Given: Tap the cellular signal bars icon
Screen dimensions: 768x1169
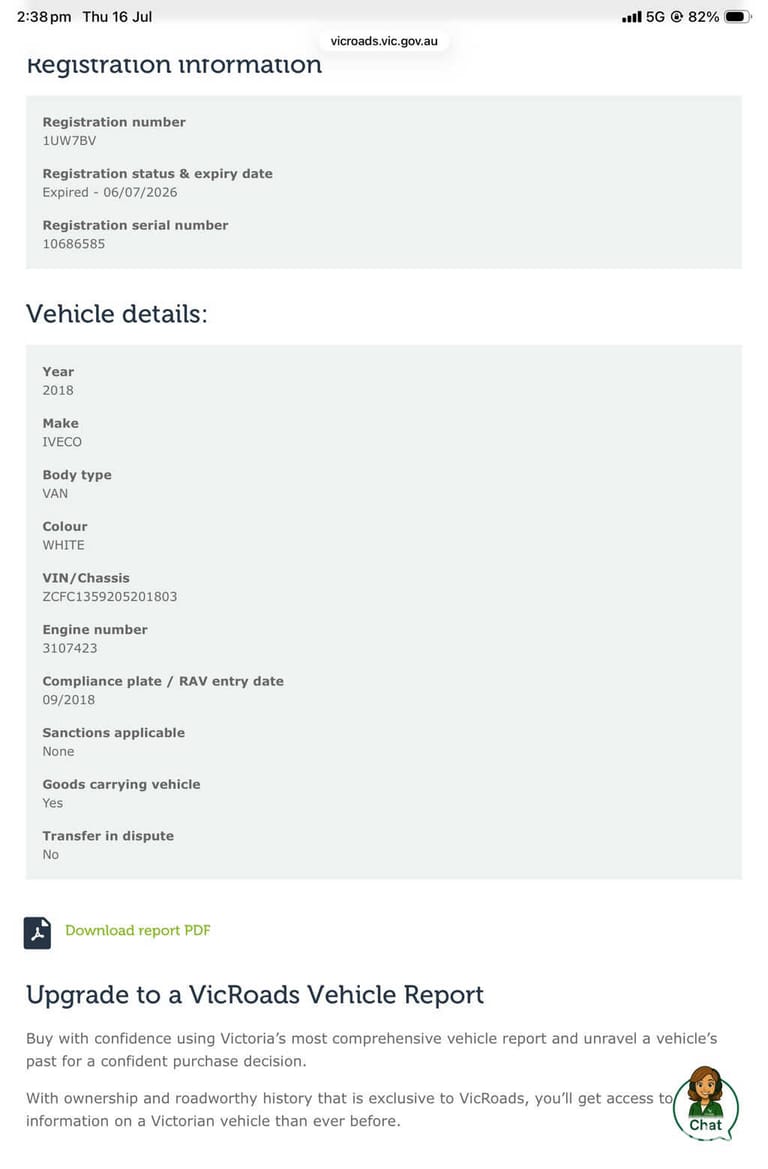Looking at the screenshot, I should pos(632,16).
